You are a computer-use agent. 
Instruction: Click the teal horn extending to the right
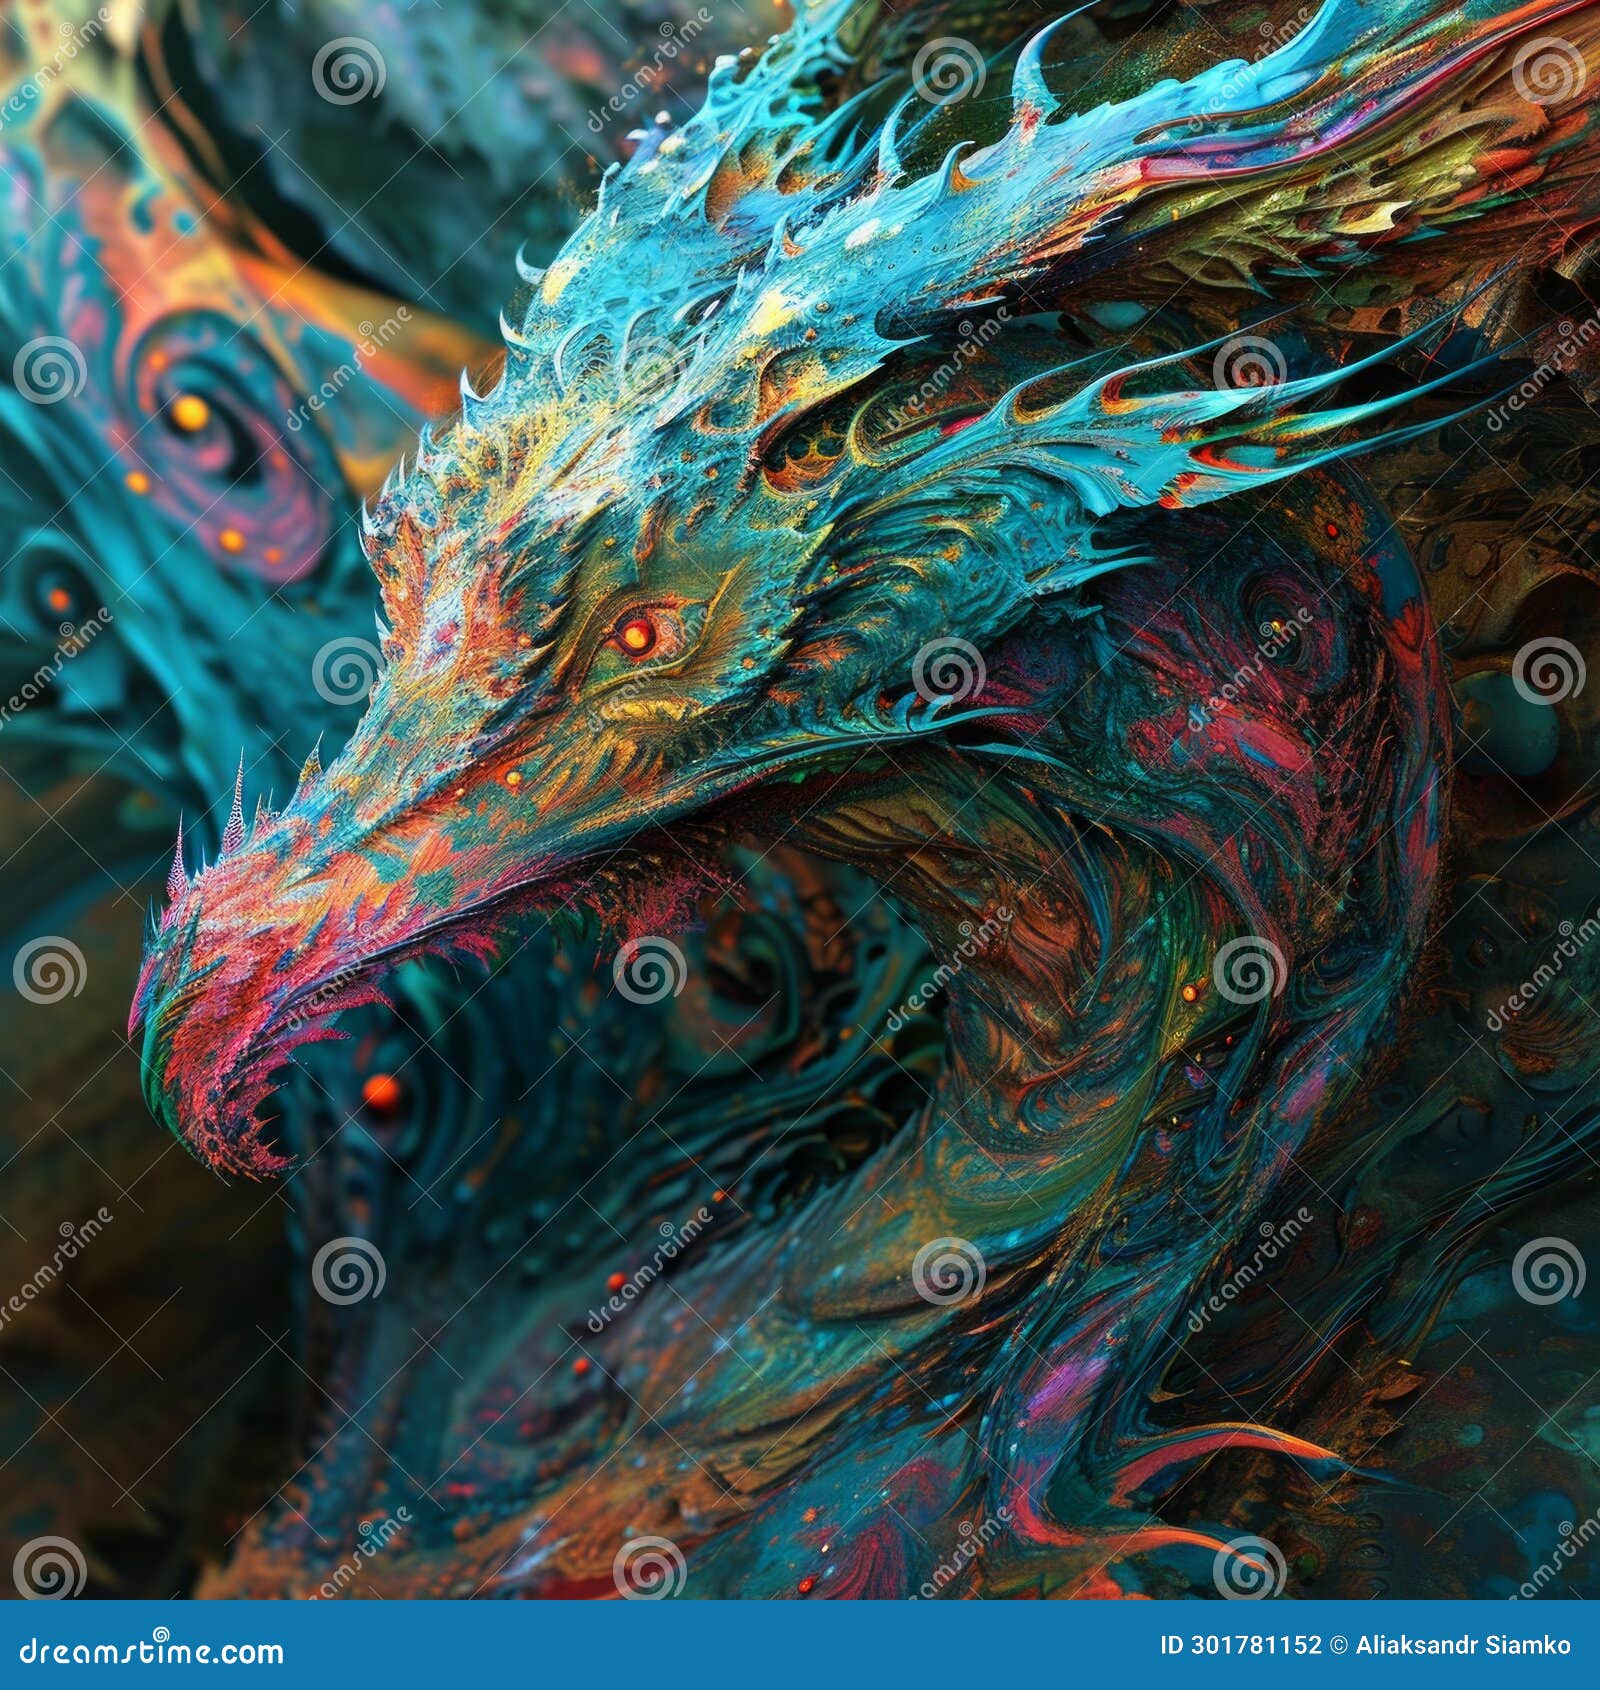coord(1300,400)
